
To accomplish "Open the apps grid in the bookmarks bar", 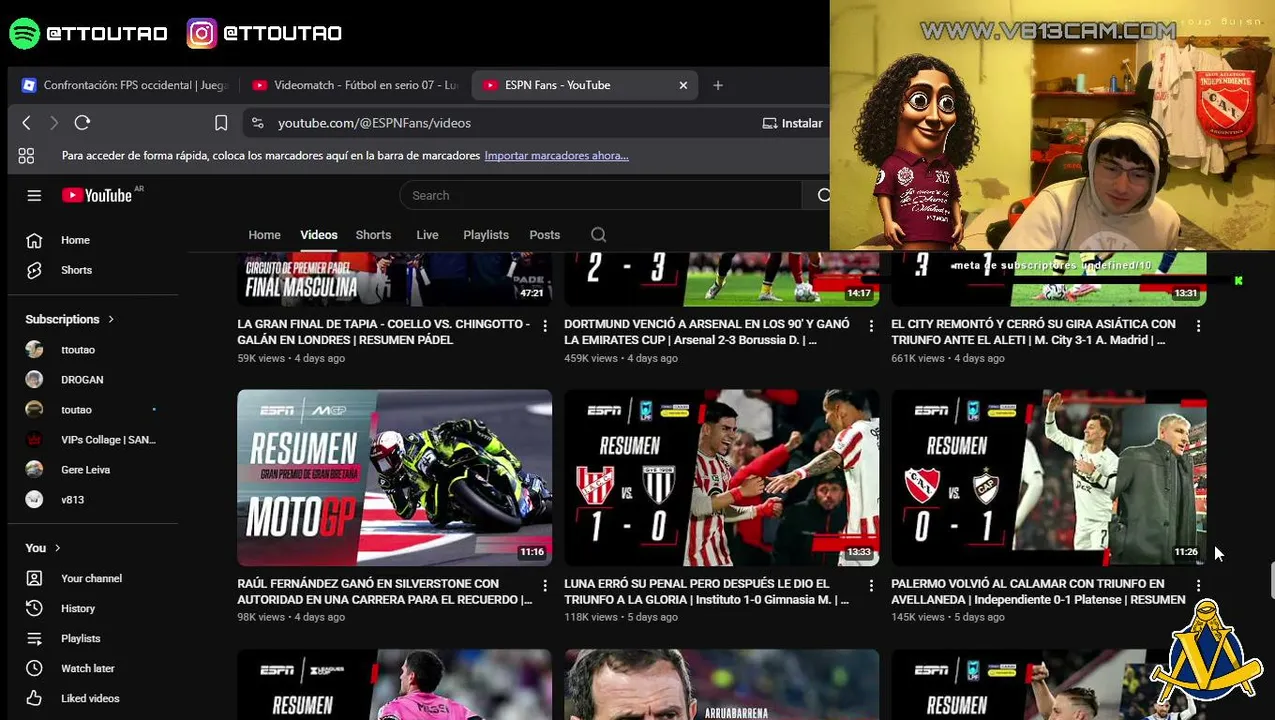I will click(26, 156).
